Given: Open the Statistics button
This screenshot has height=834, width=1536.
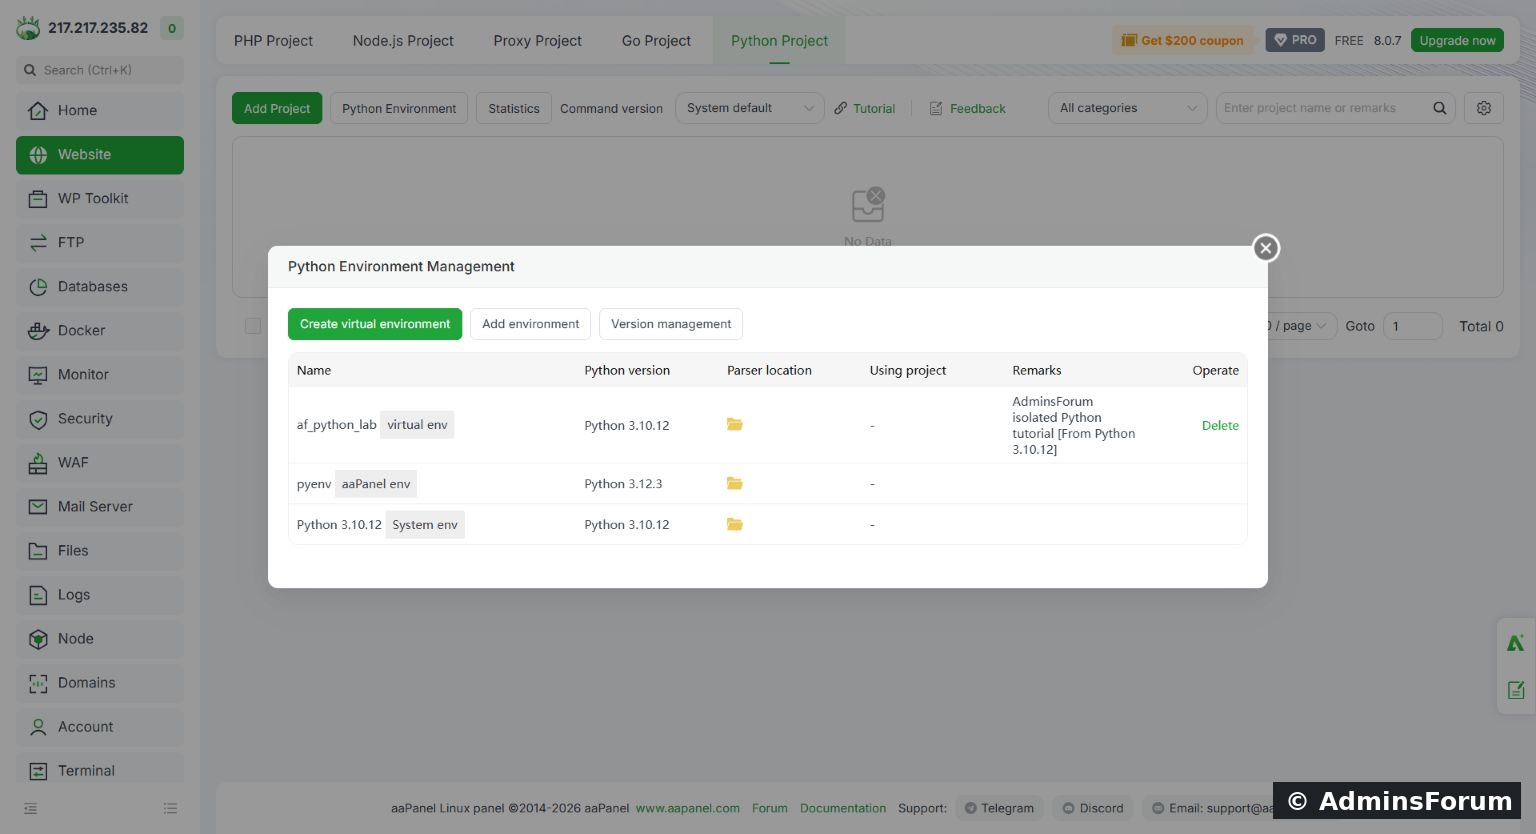Looking at the screenshot, I should tap(514, 108).
